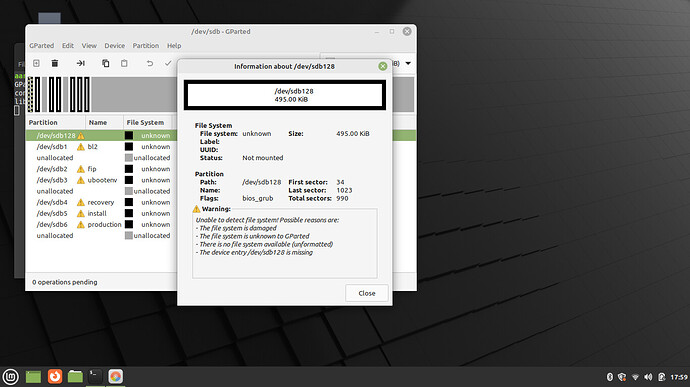Screen dimensions: 690x387
Task: Click the Name column header
Action: point(104,122)
